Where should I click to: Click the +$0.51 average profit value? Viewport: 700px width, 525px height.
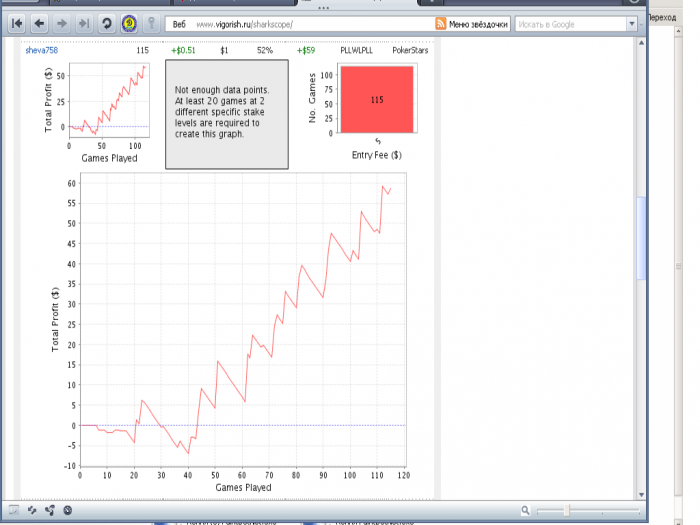[x=183, y=50]
